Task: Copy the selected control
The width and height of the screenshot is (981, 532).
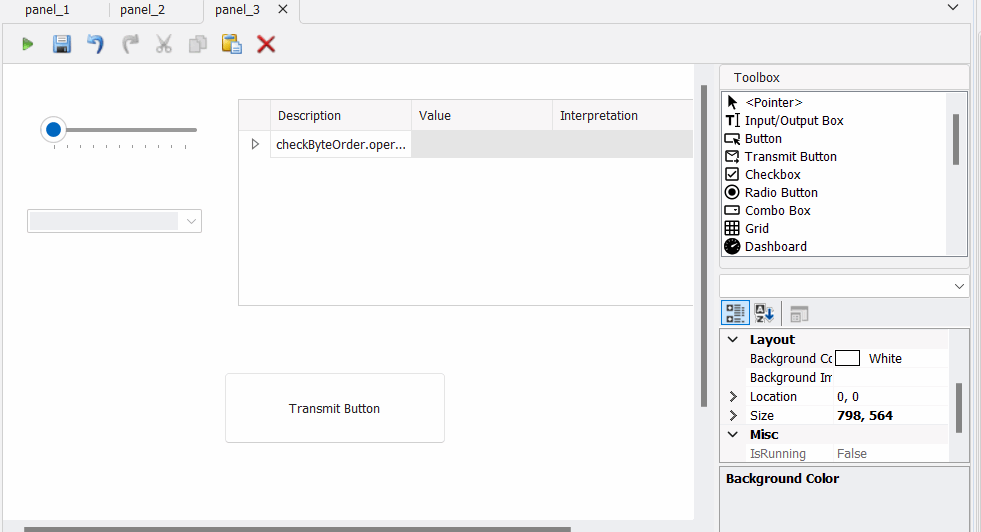Action: [198, 44]
